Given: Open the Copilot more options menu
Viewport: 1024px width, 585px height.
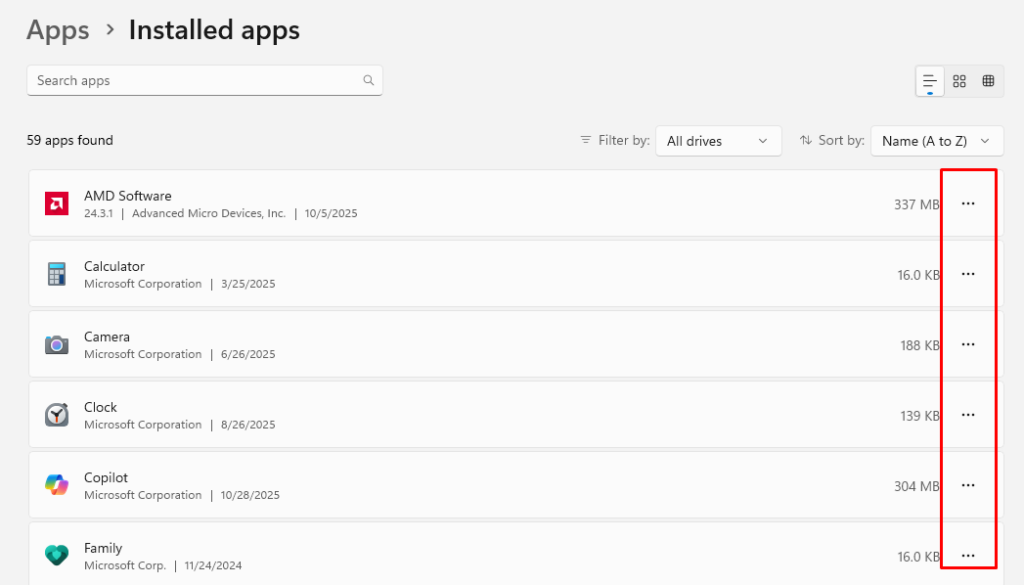Looking at the screenshot, I should point(968,485).
